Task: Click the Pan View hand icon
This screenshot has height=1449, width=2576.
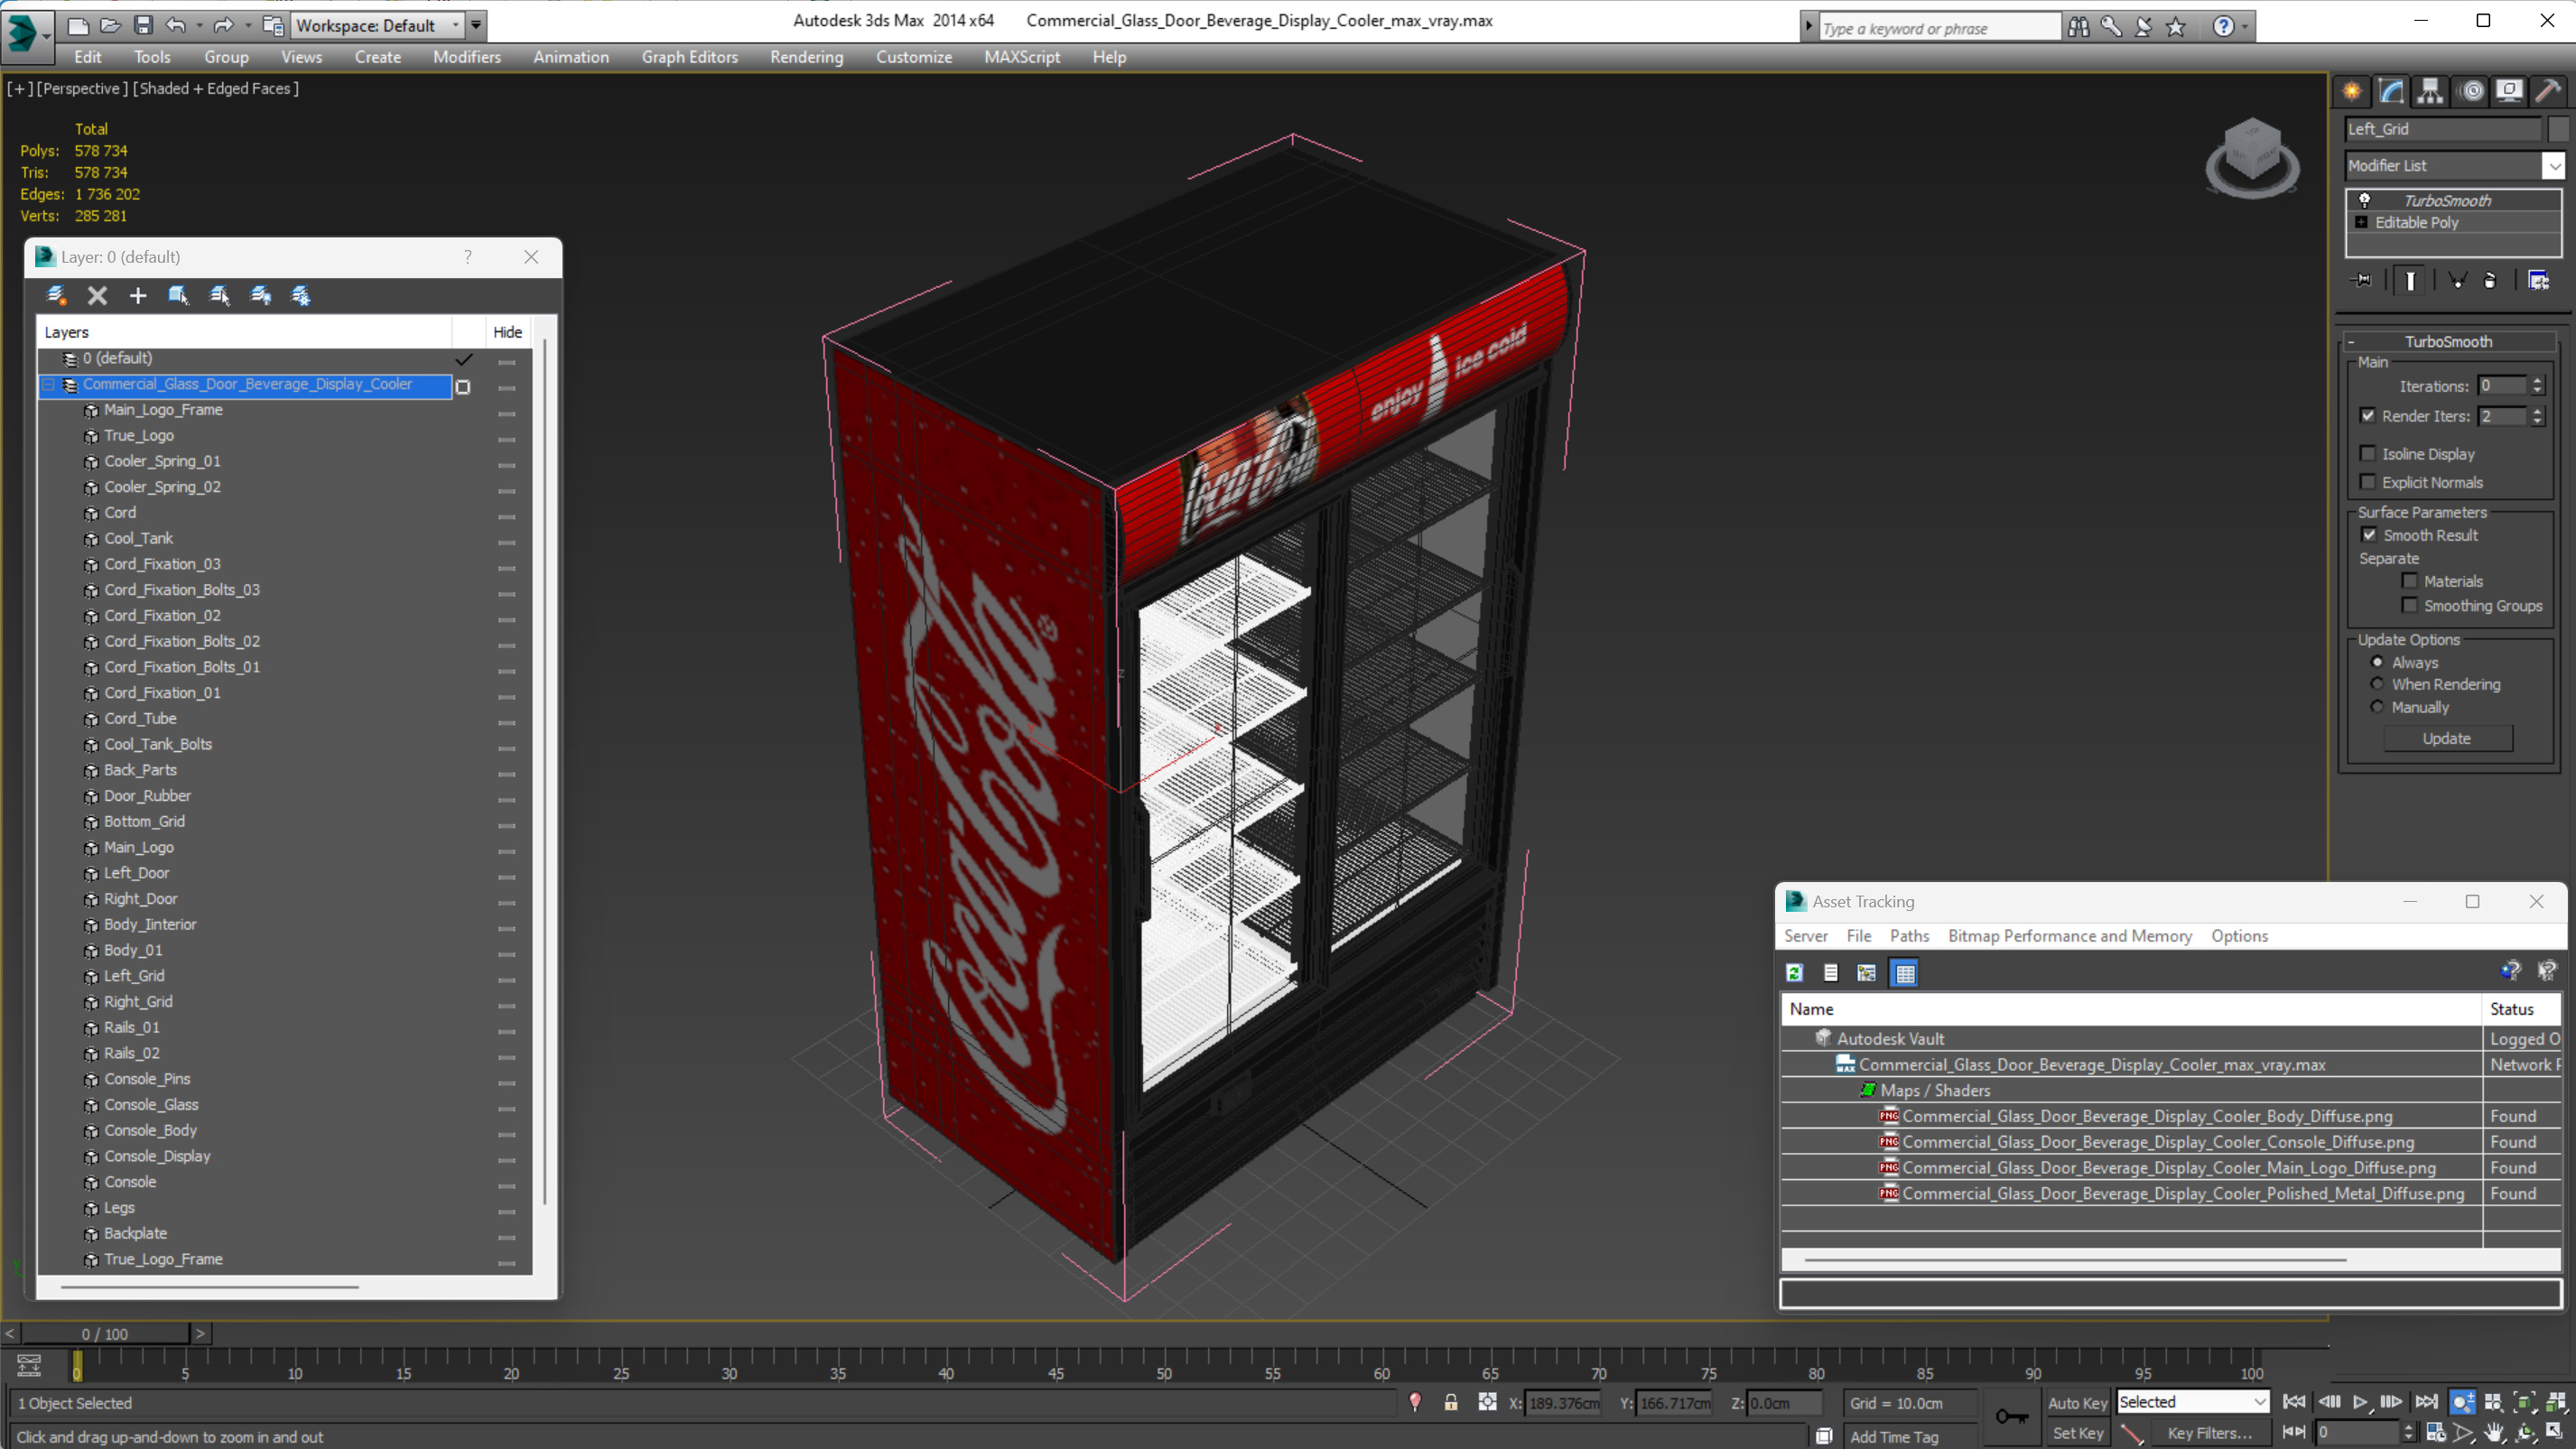Action: 2495,1432
